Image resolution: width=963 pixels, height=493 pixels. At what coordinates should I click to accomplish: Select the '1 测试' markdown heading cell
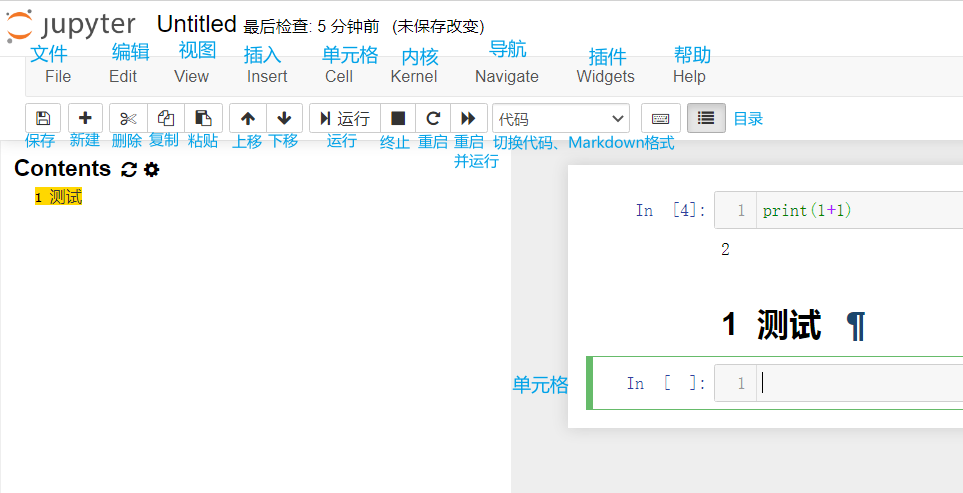(771, 324)
